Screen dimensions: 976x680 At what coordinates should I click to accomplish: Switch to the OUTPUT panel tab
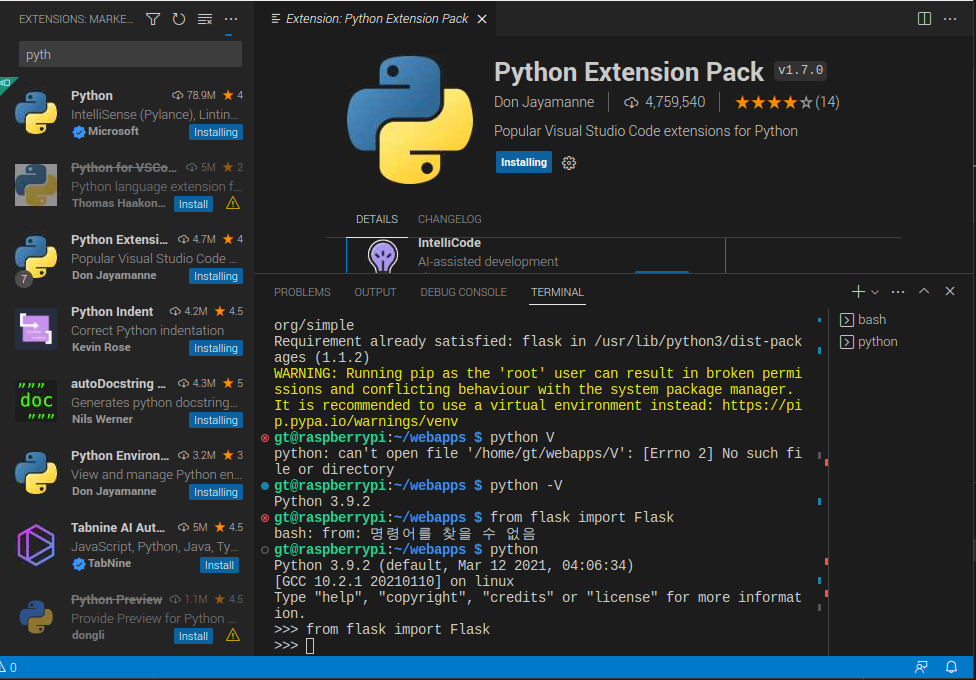pos(375,292)
